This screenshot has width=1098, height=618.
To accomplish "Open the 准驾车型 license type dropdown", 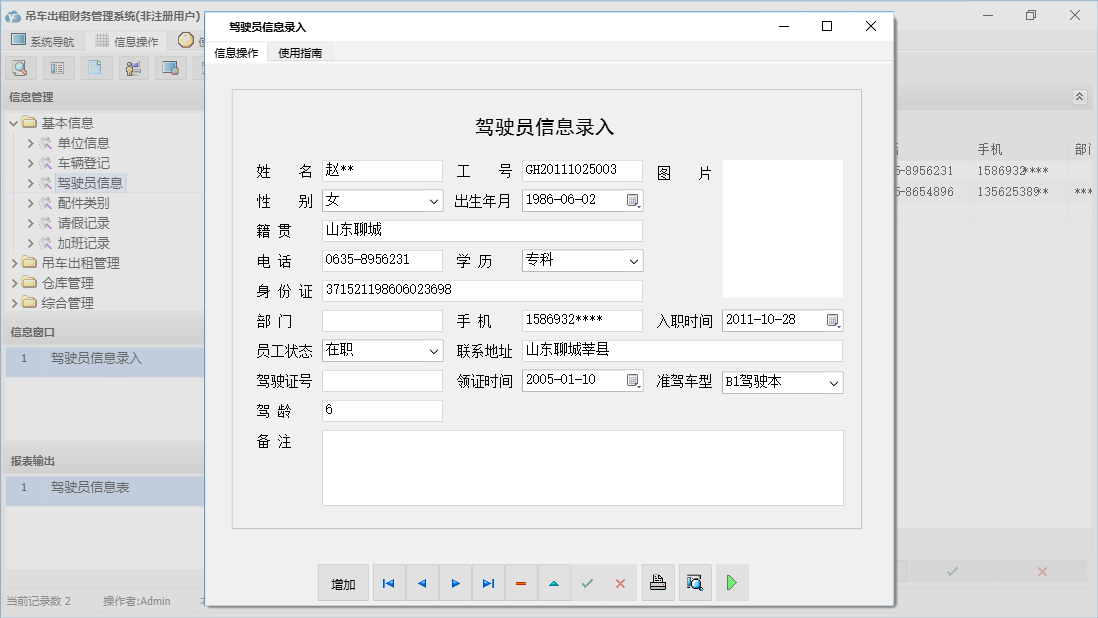I will tap(832, 382).
